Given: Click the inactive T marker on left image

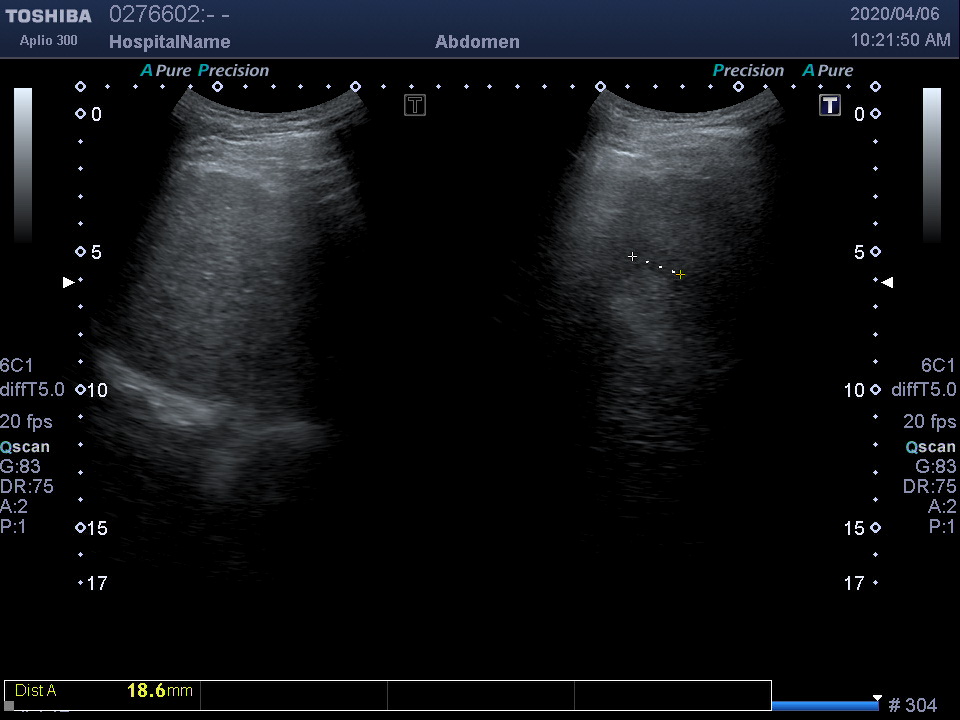Looking at the screenshot, I should click(x=415, y=105).
